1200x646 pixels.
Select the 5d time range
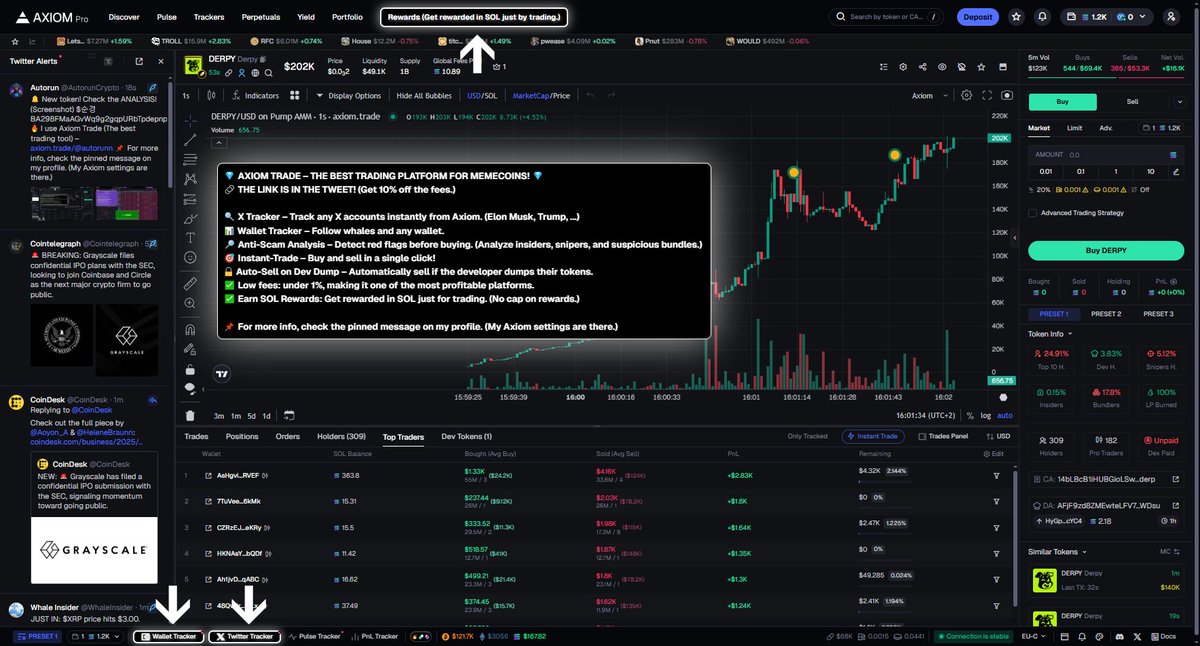(251, 415)
